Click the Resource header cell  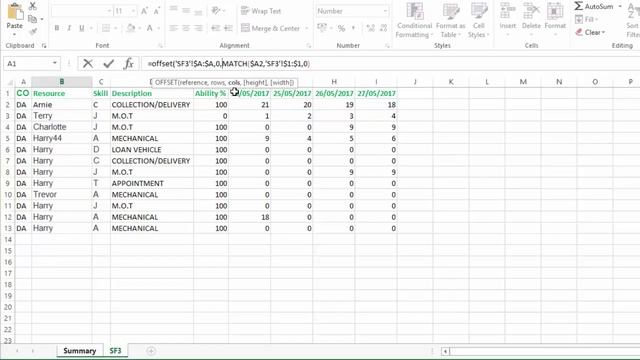pos(62,93)
